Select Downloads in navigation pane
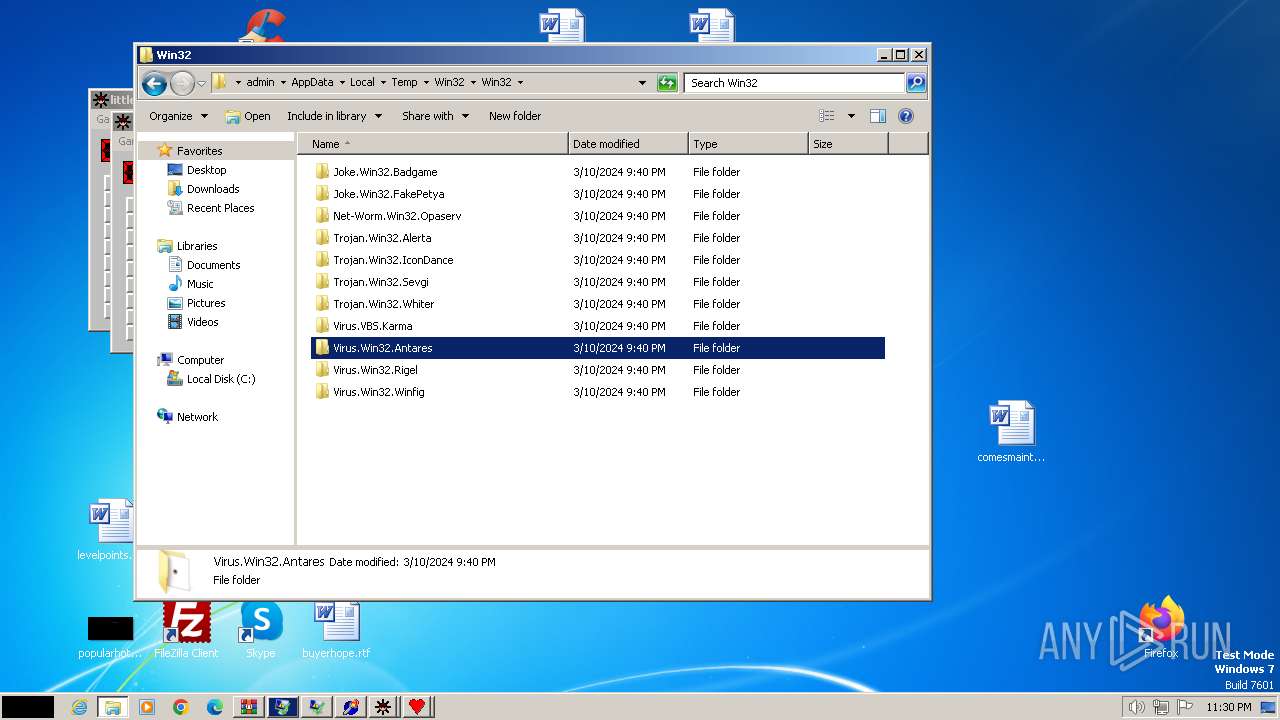Viewport: 1280px width, 720px height. (x=212, y=189)
